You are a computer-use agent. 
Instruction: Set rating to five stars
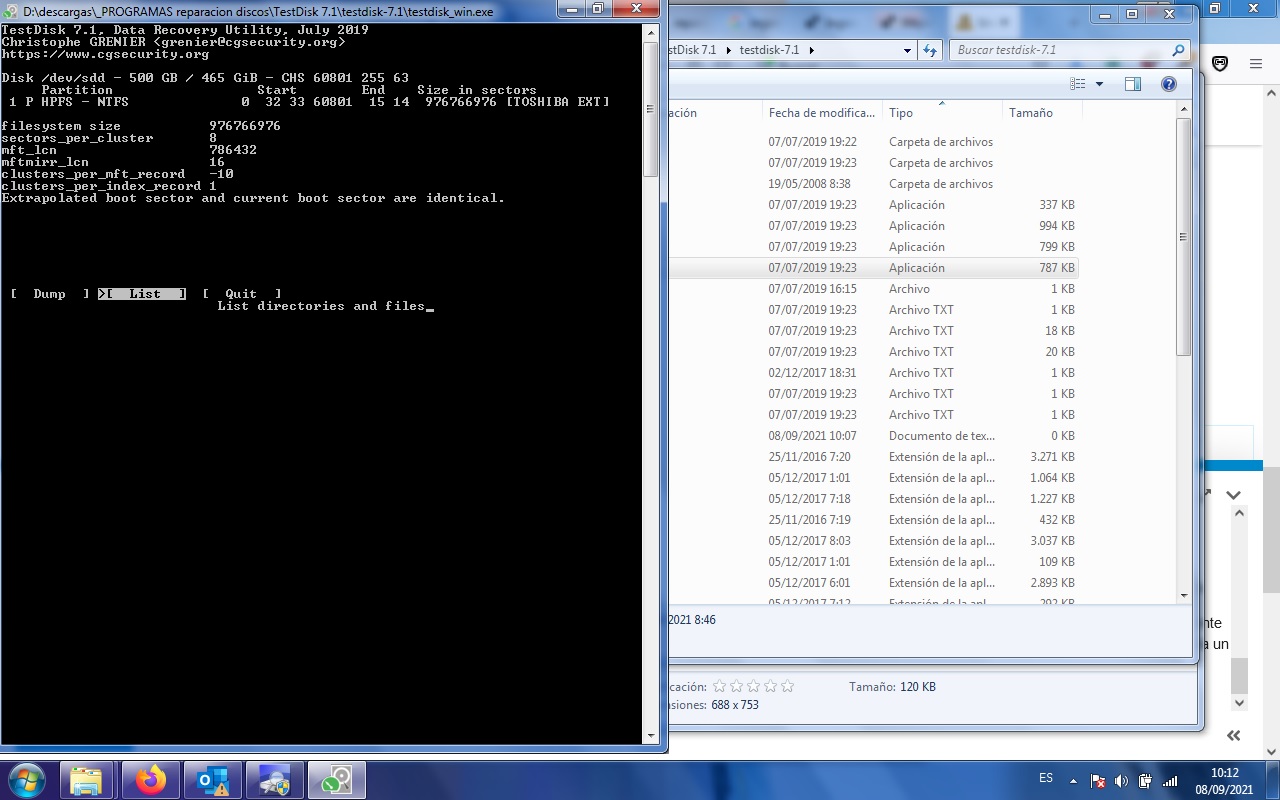[787, 686]
